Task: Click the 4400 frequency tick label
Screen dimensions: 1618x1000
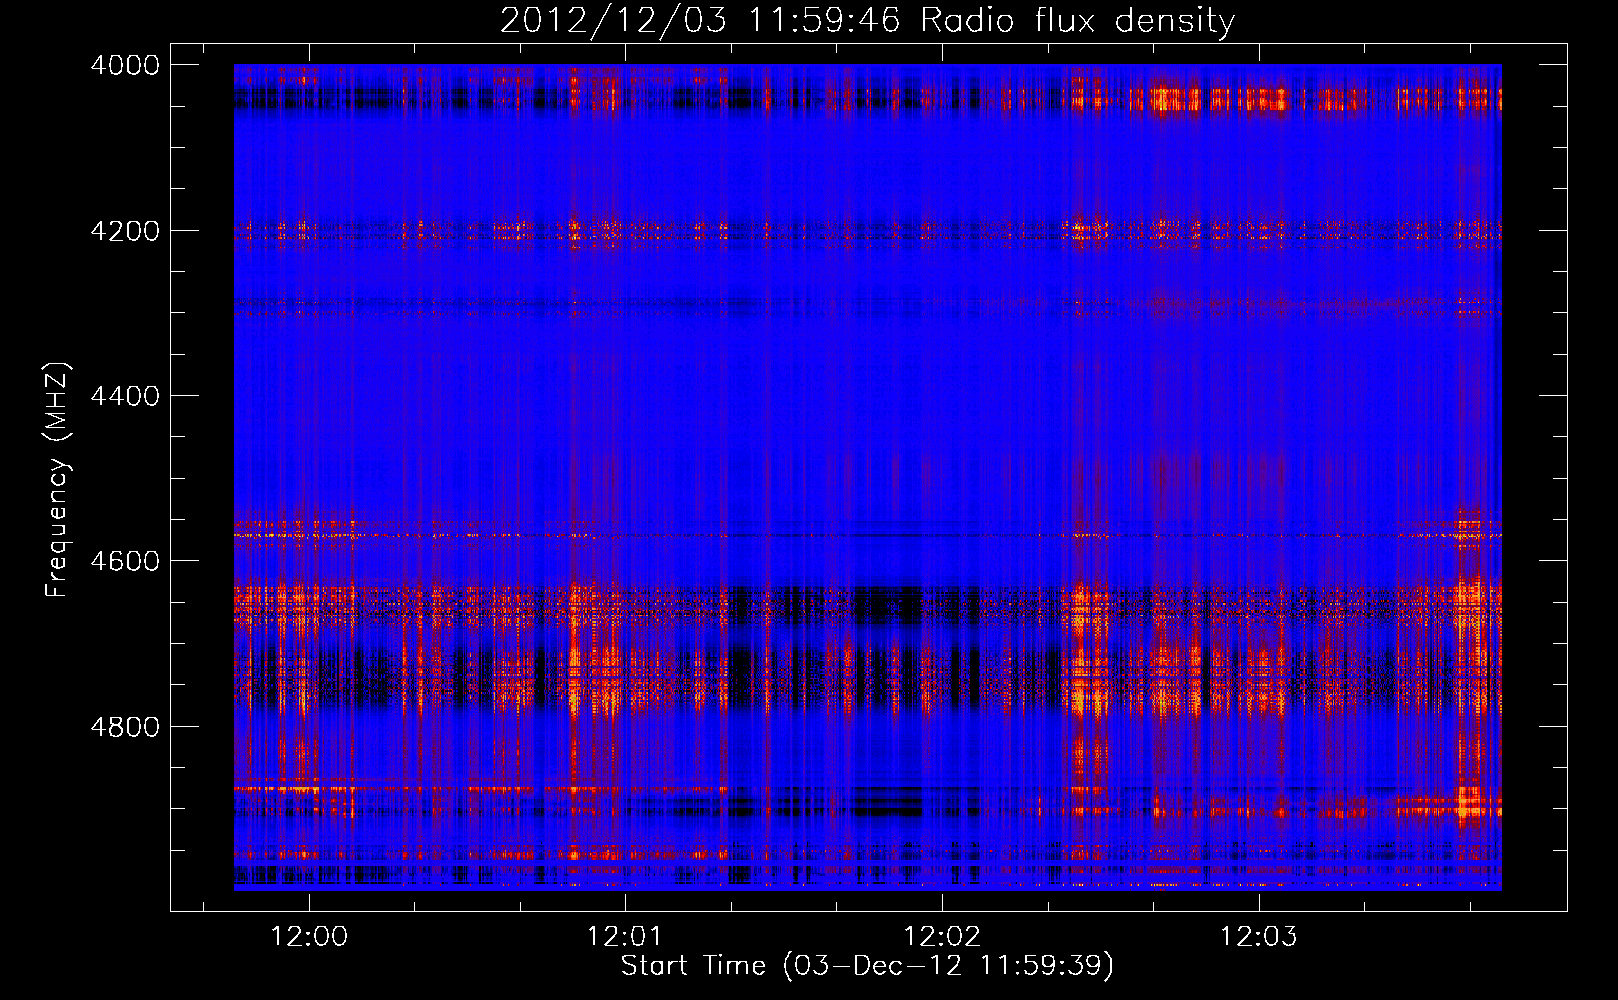Action: (125, 396)
